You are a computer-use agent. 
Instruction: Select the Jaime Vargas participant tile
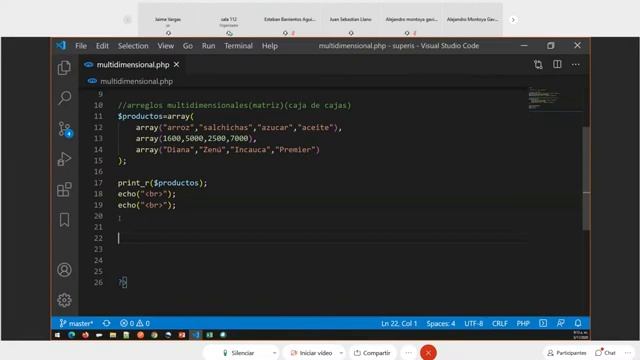168,20
